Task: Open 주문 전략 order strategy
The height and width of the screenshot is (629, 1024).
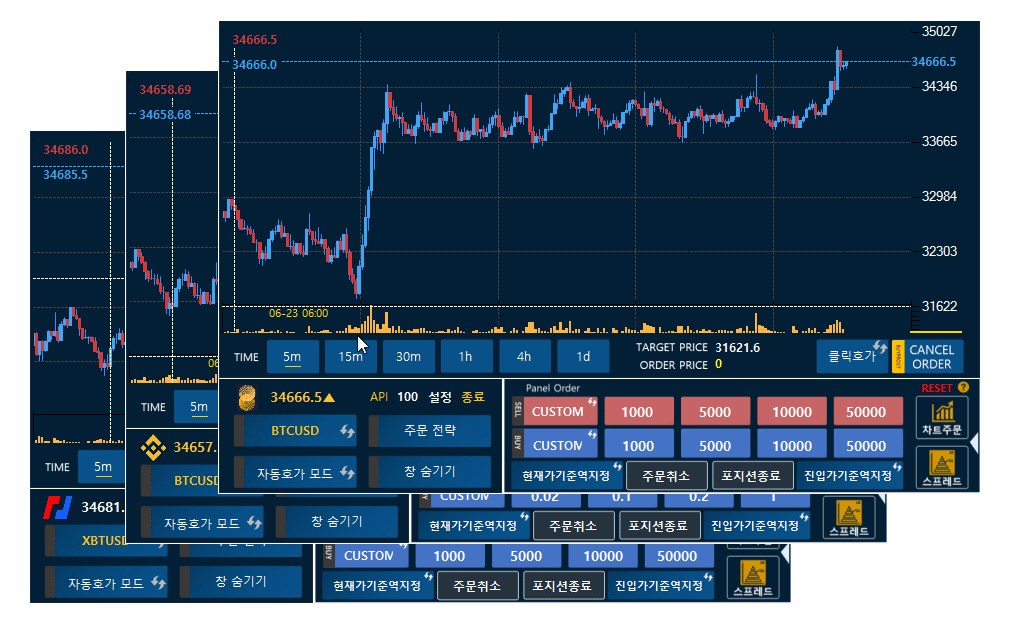Action: coord(430,430)
